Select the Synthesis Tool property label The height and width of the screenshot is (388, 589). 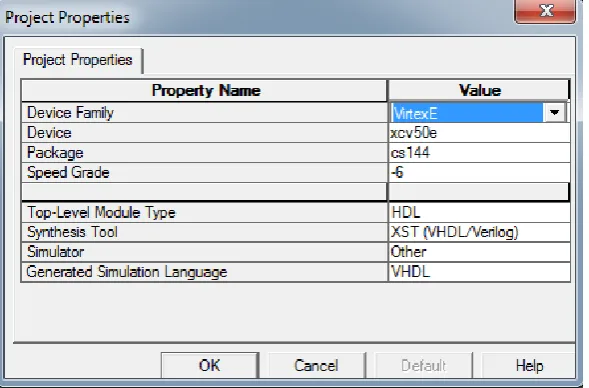click(72, 232)
